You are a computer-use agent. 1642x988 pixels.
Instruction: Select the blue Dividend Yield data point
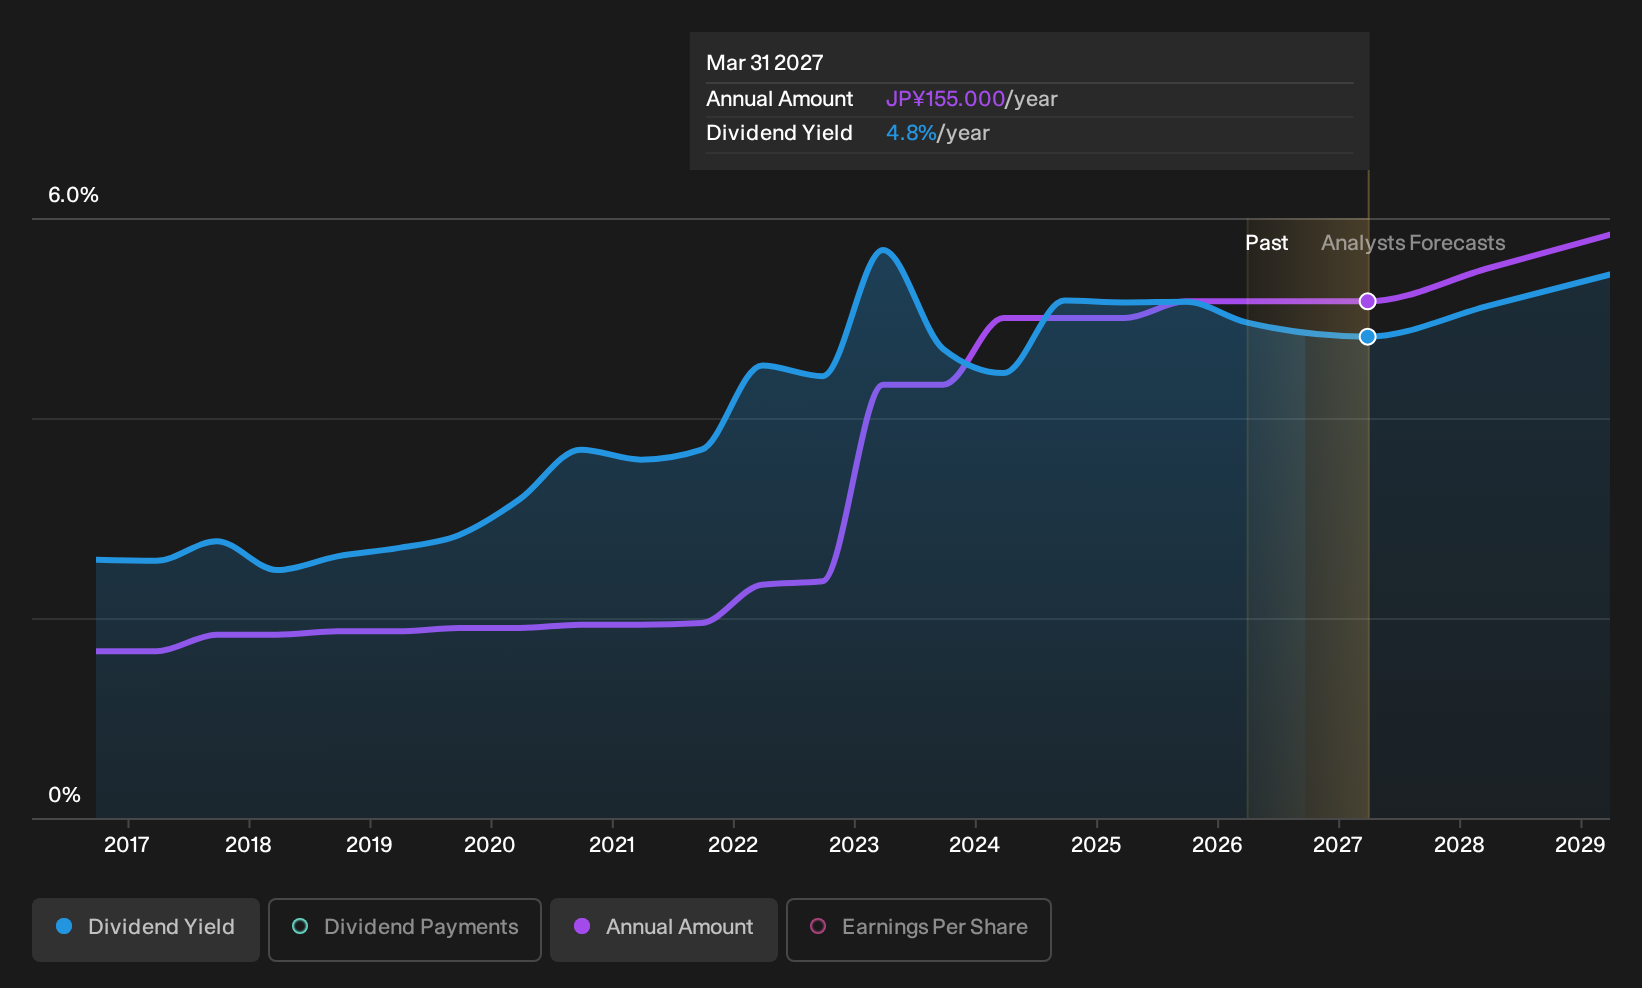[1368, 336]
